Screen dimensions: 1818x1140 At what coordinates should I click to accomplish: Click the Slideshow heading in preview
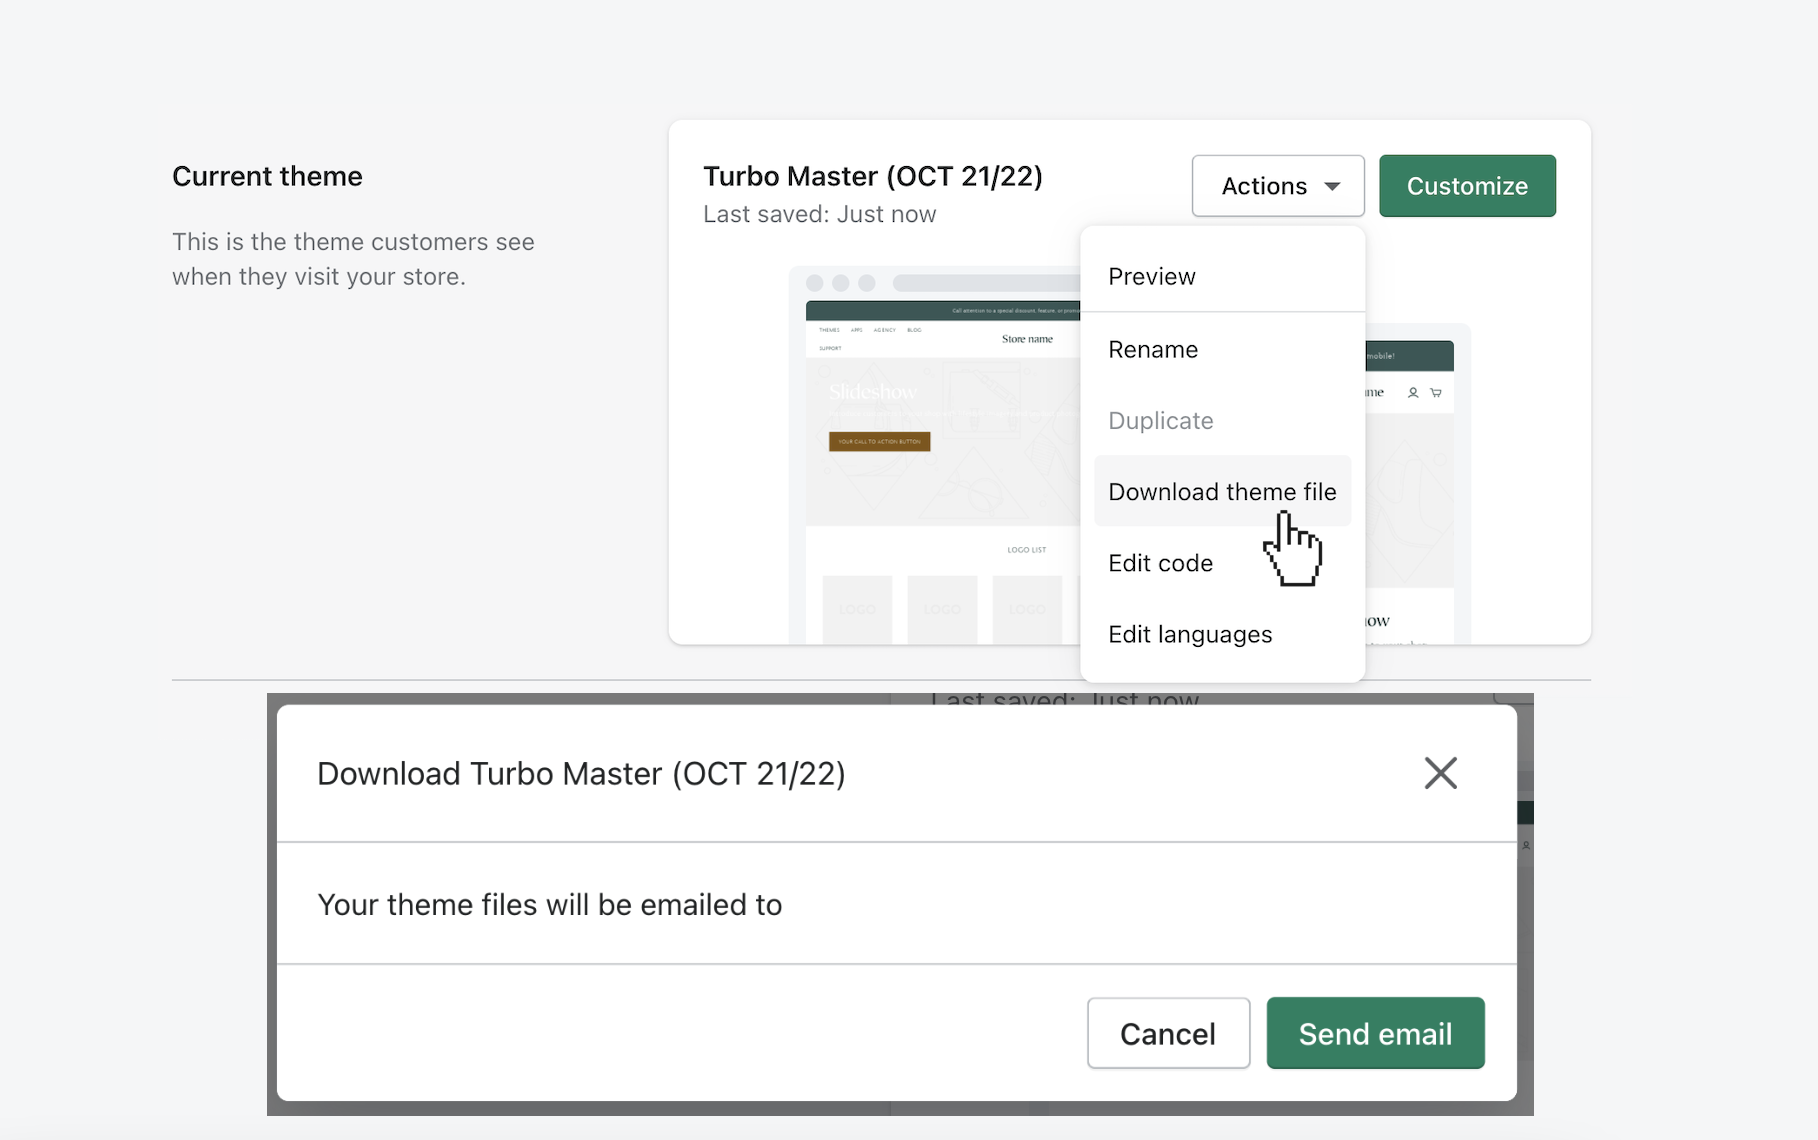pyautogui.click(x=872, y=392)
